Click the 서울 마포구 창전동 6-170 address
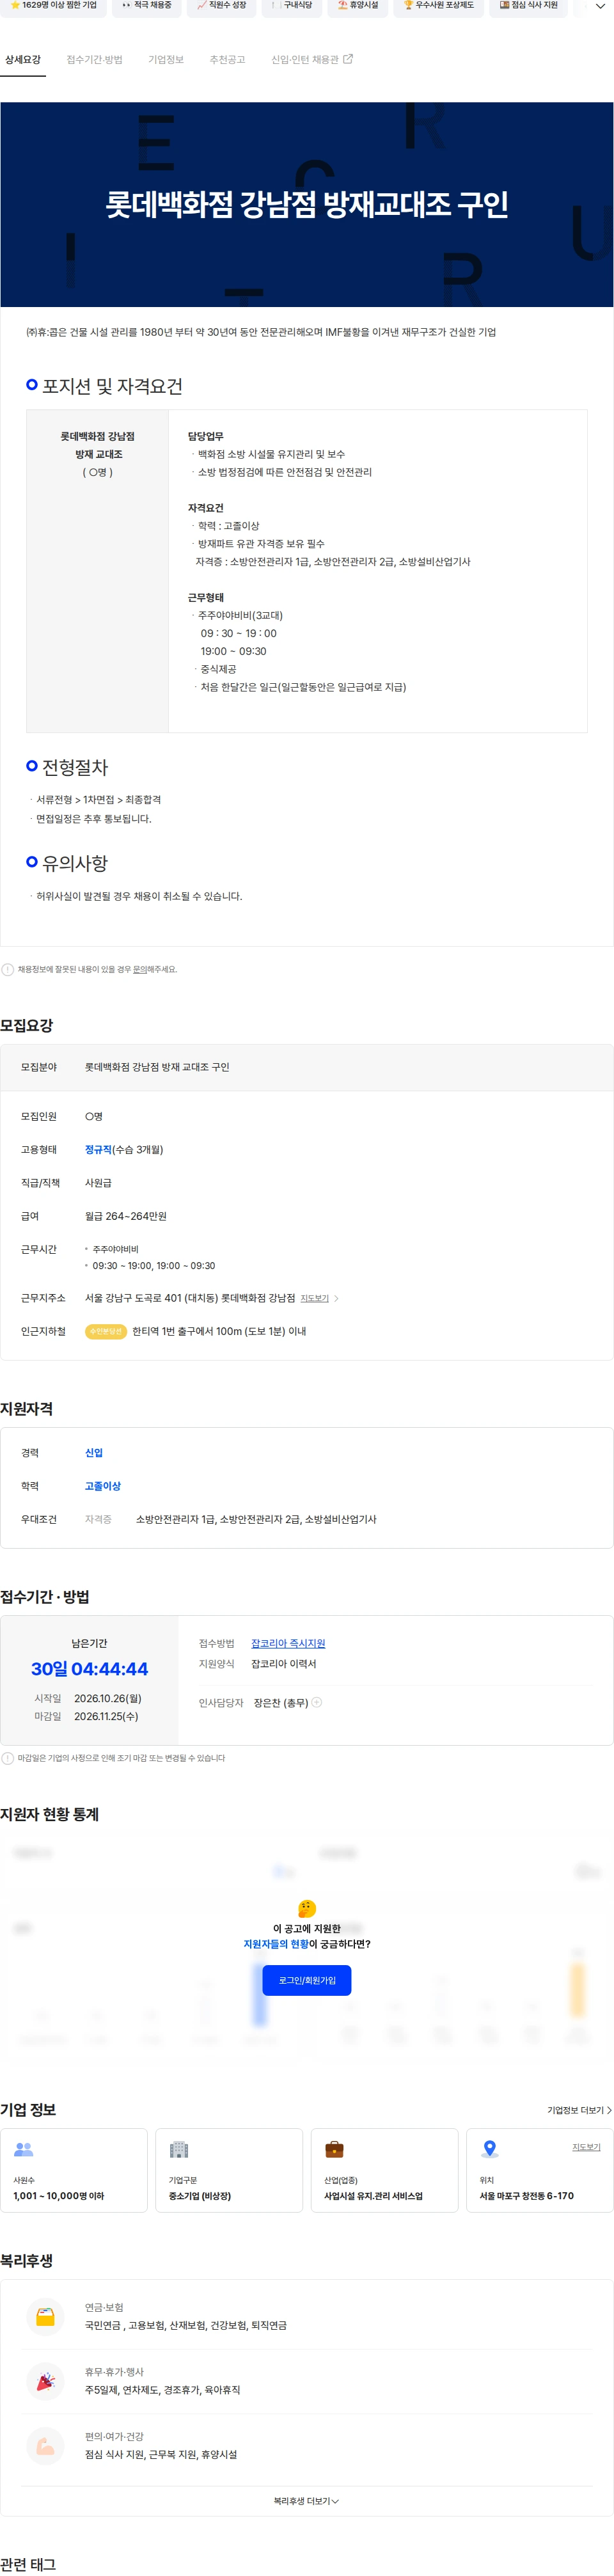This screenshot has height=2576, width=614. 526,2196
